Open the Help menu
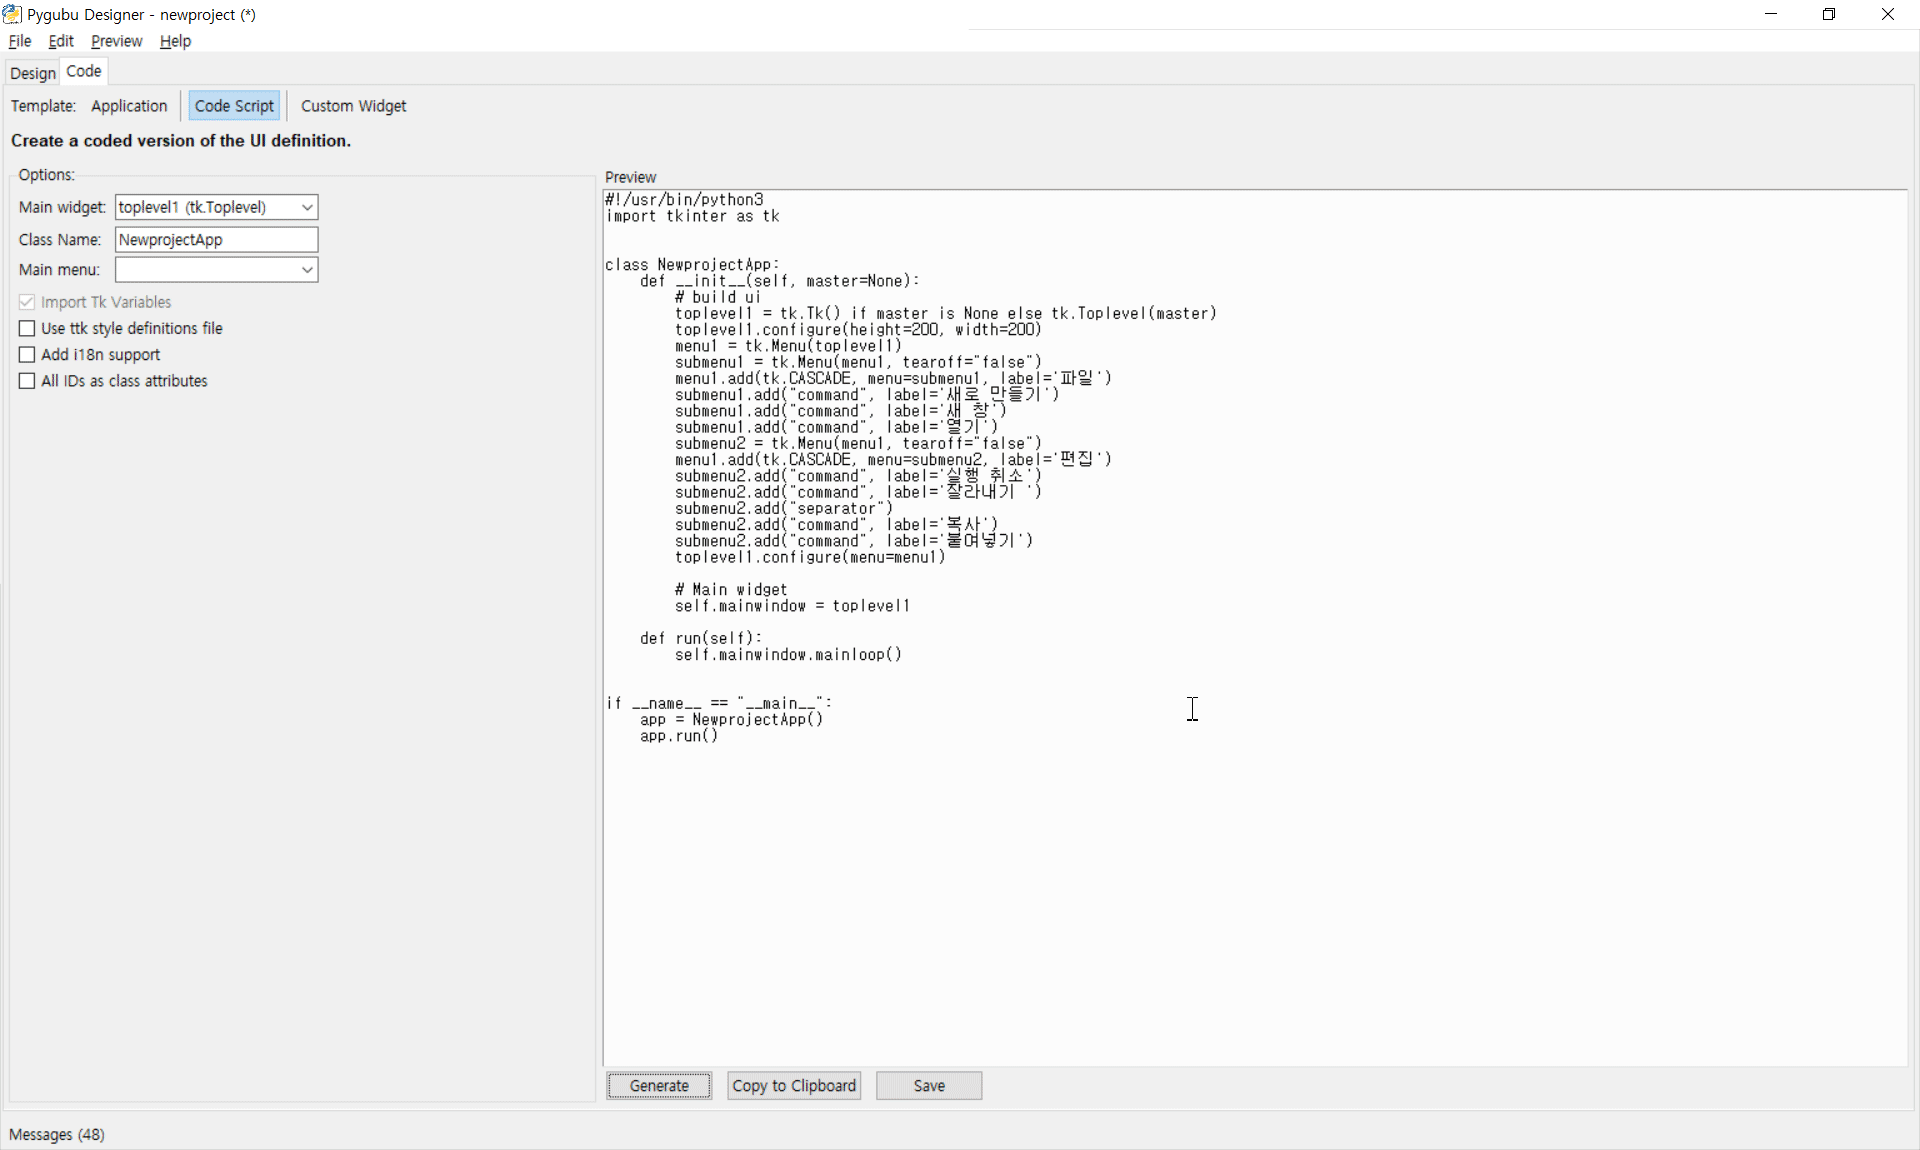Viewport: 1920px width, 1150px height. point(175,41)
